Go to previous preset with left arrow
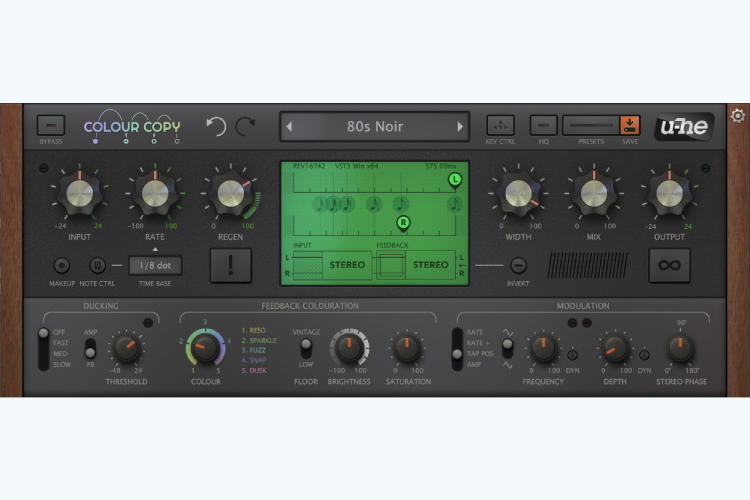 click(289, 127)
